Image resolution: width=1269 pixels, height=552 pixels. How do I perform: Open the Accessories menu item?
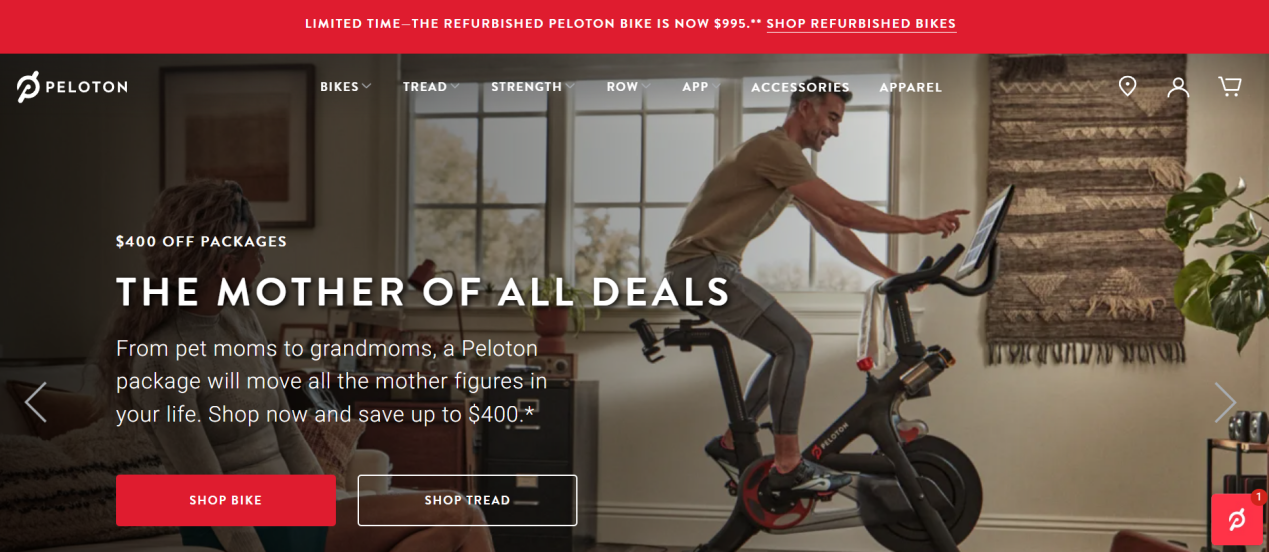point(800,87)
